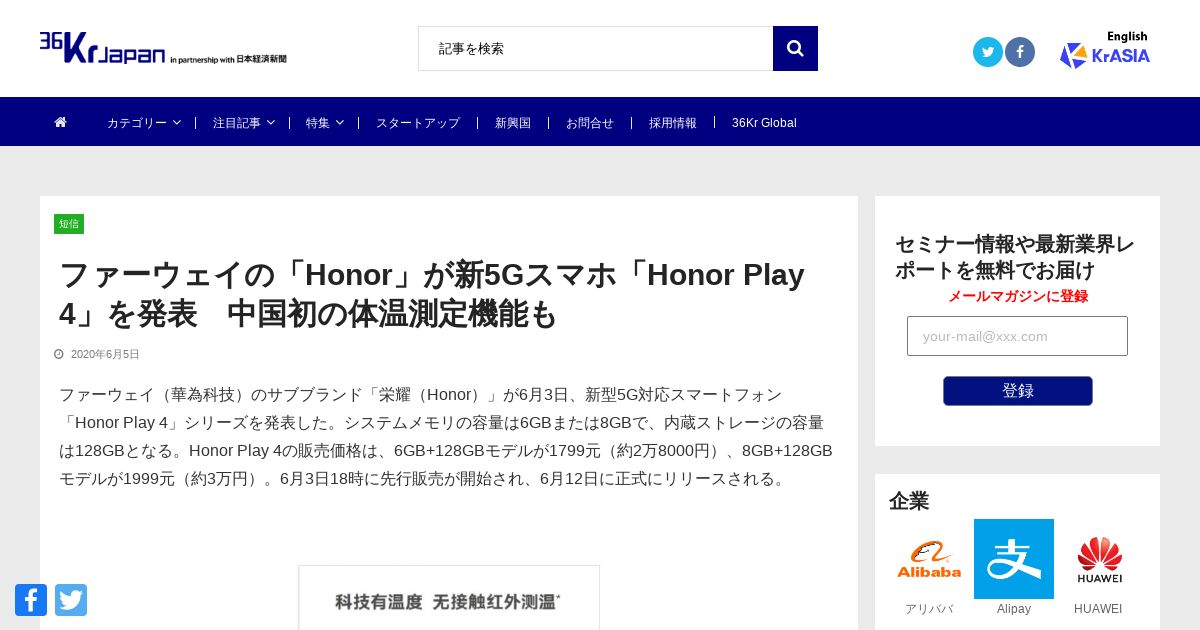This screenshot has width=1200, height=630.
Task: Click the HUAWEI text label
Action: point(1098,609)
